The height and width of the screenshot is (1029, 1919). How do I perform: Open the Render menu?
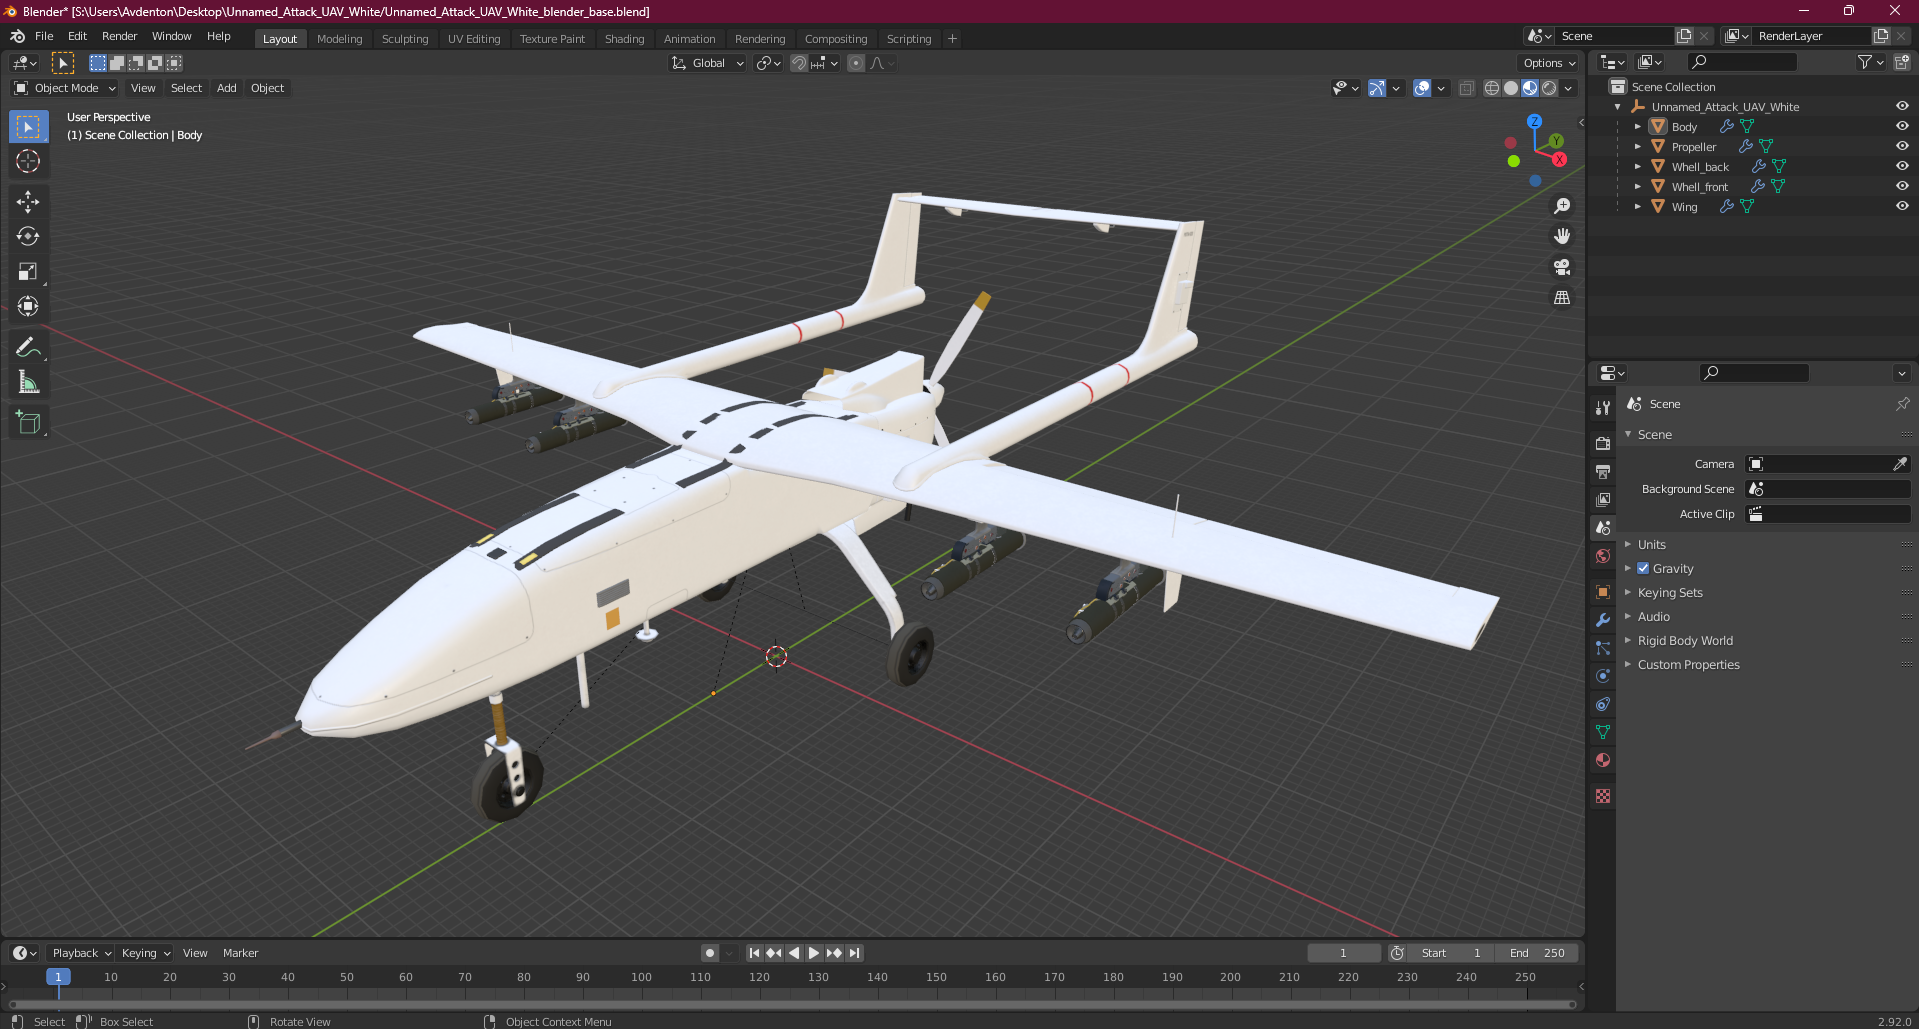pyautogui.click(x=119, y=36)
